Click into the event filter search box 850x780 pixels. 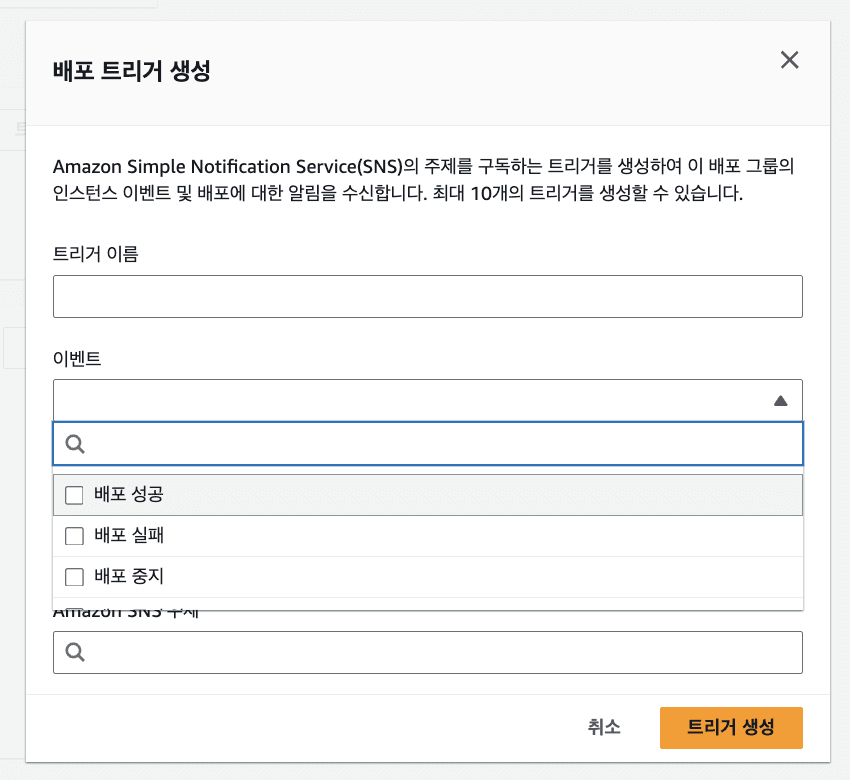440,444
